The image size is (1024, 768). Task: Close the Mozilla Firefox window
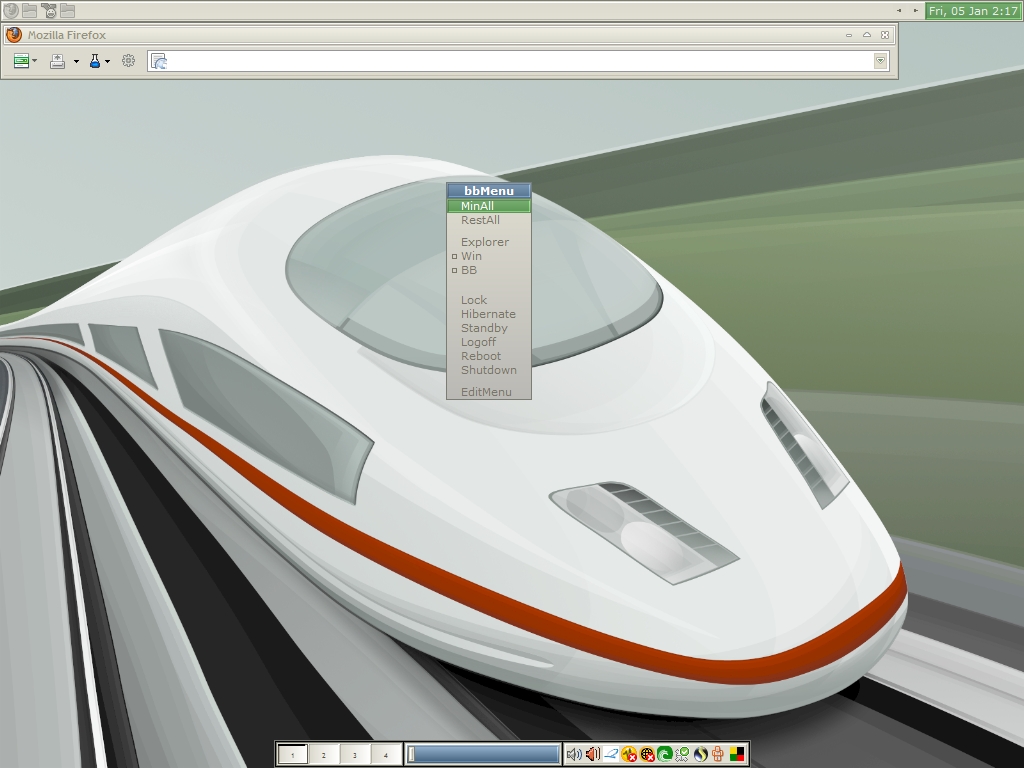click(885, 35)
